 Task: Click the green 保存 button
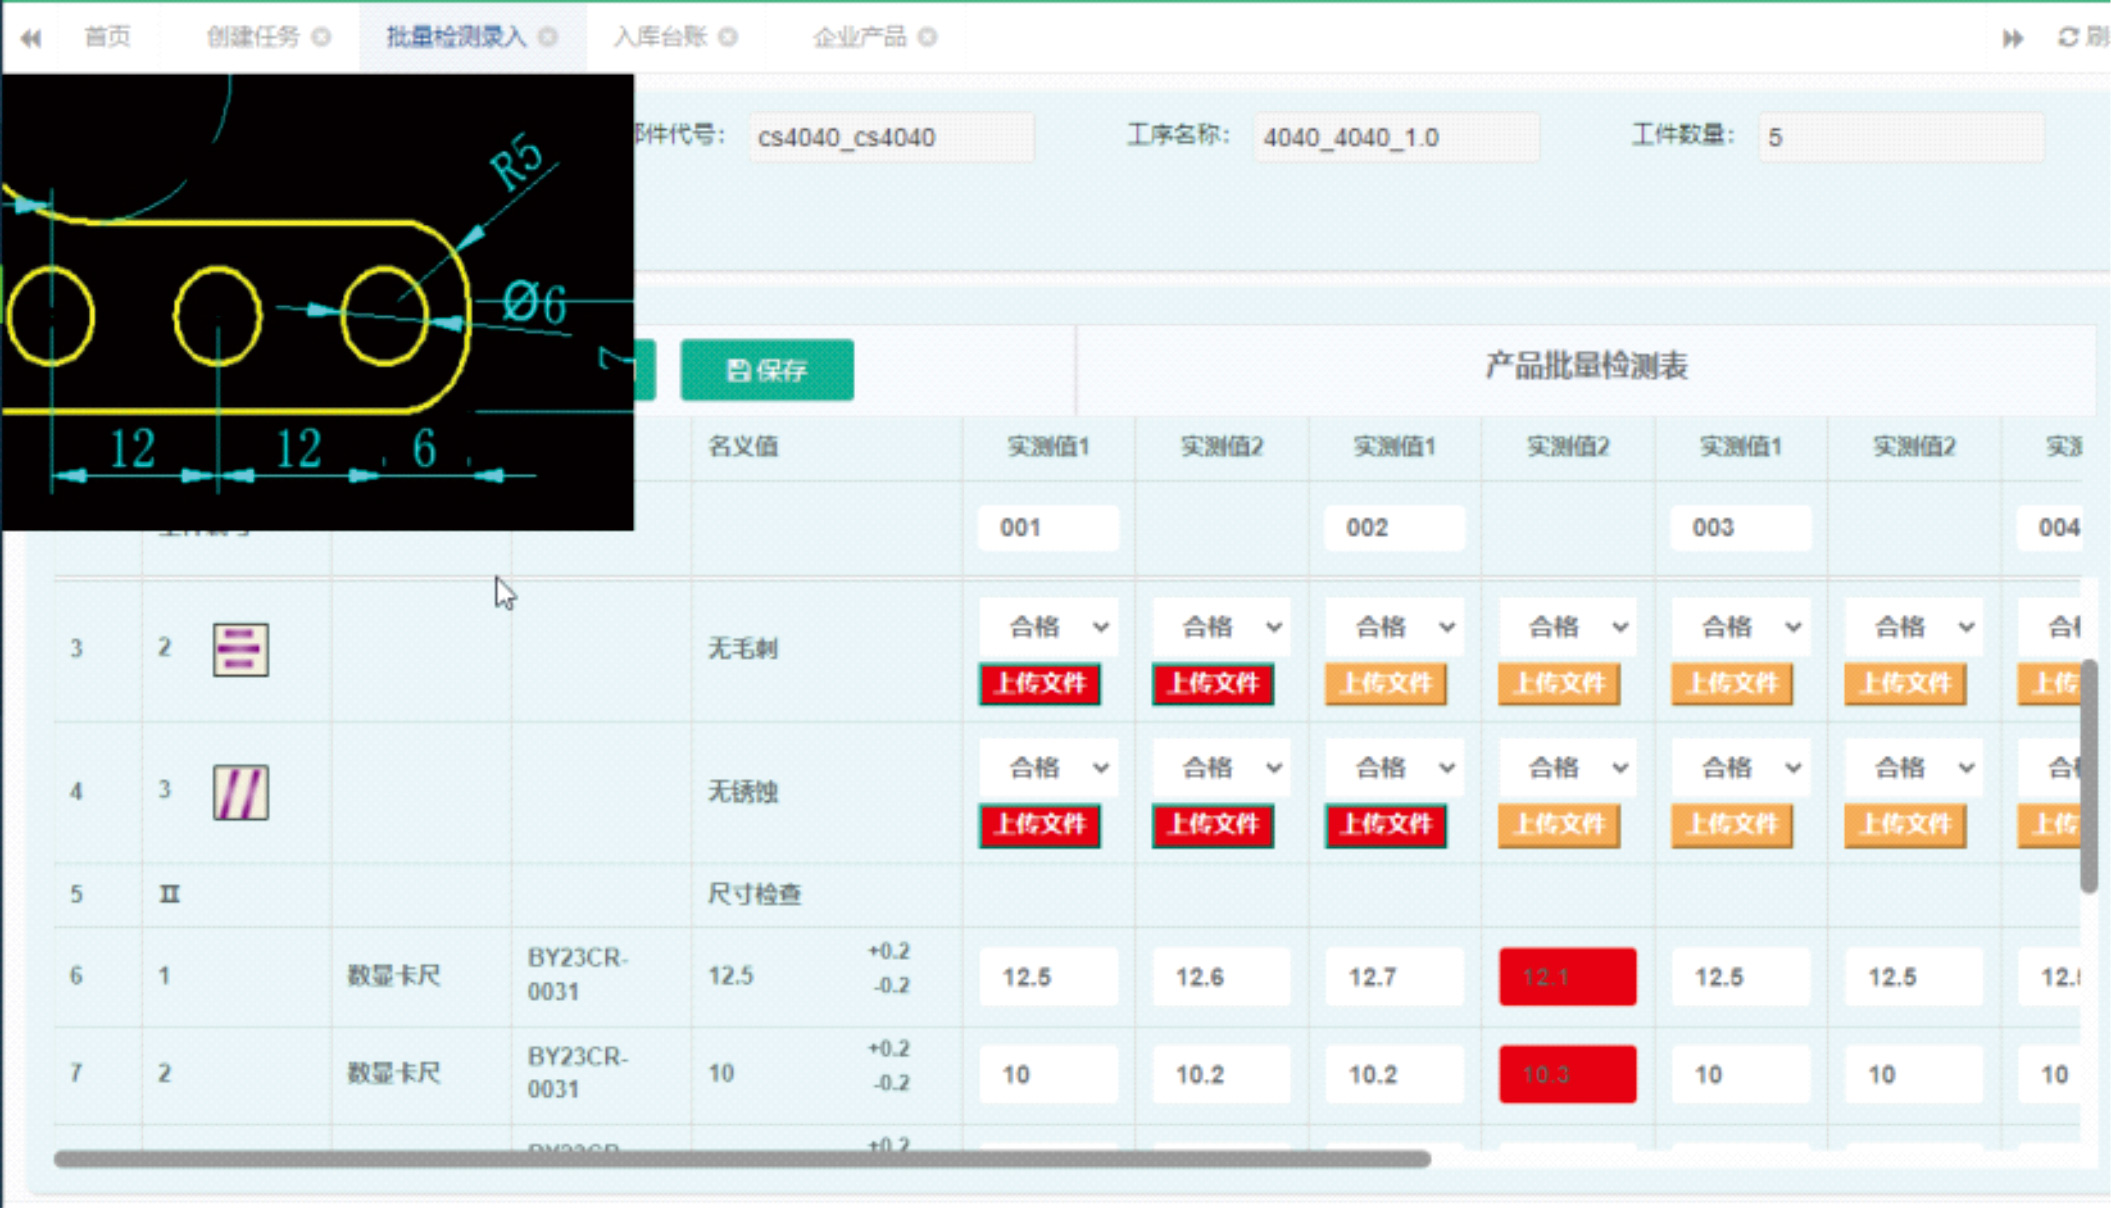click(767, 370)
